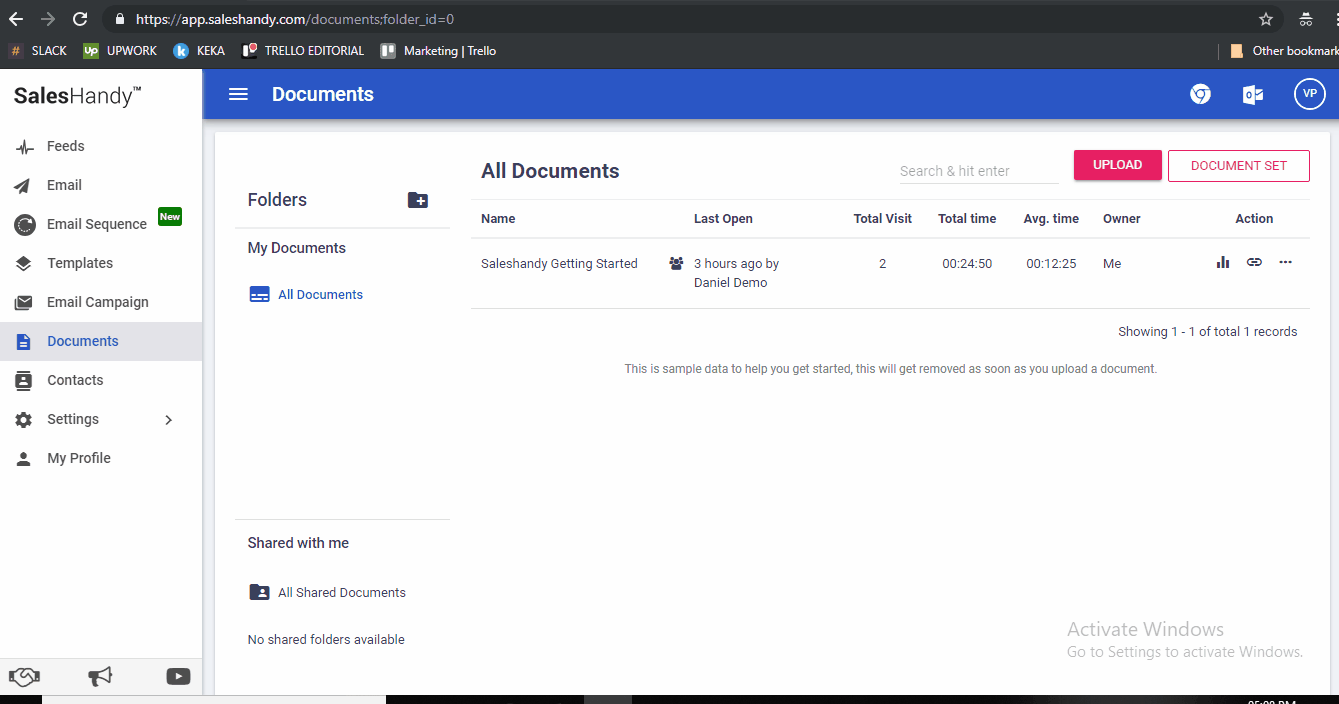Screen dimensions: 1339x704
Task: Click the shared-users icon on document row
Action: pyautogui.click(x=676, y=263)
